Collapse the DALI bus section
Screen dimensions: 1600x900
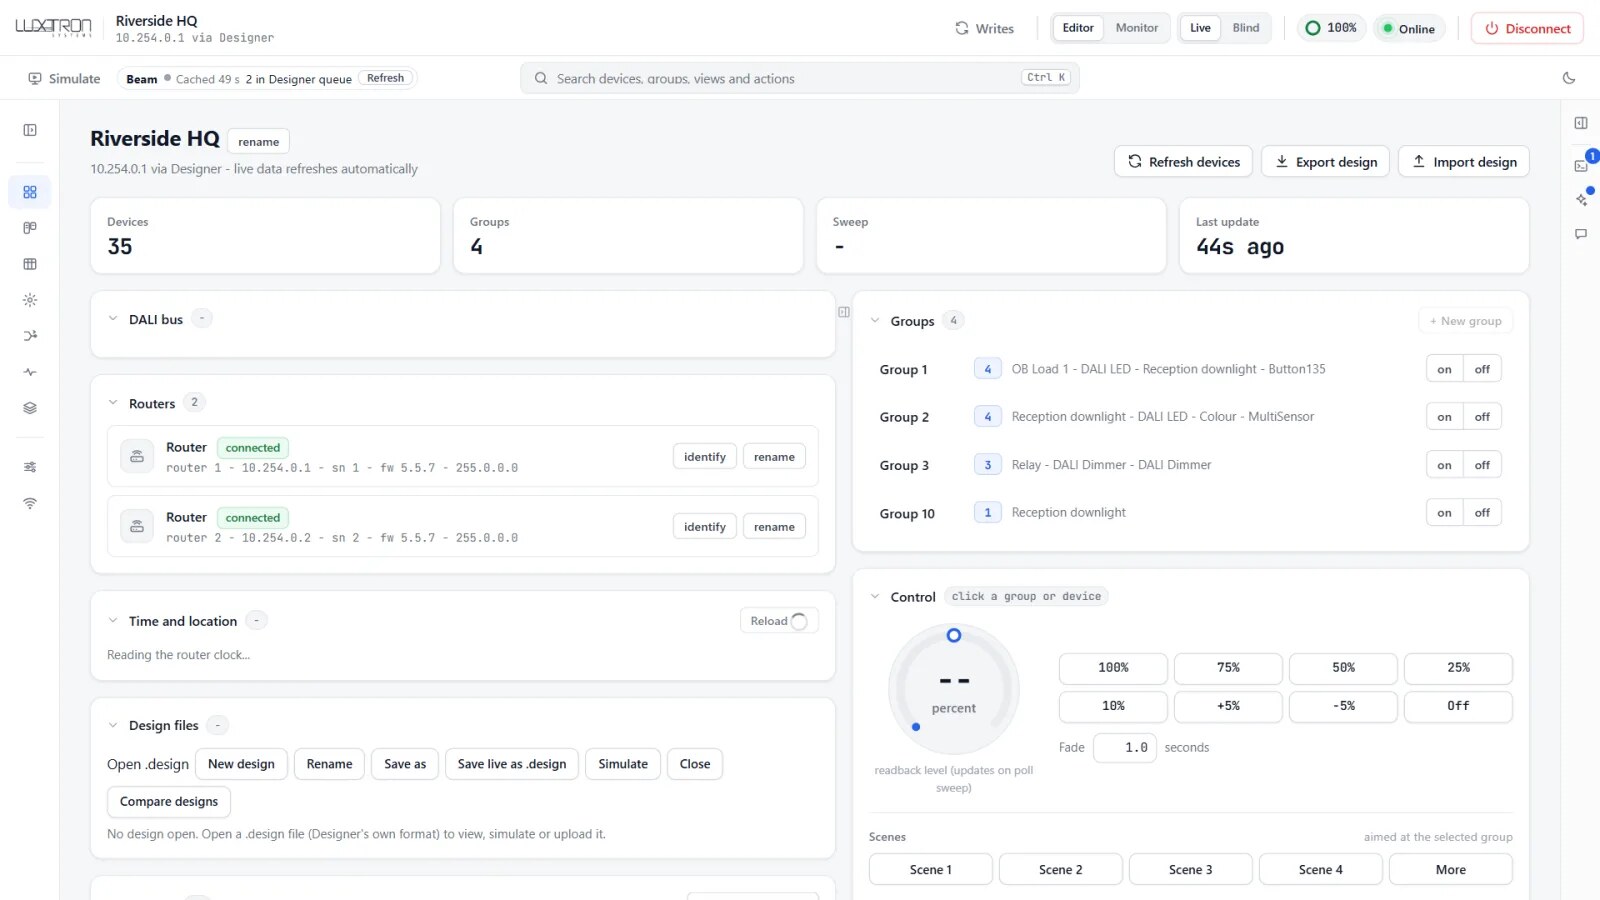(x=113, y=319)
